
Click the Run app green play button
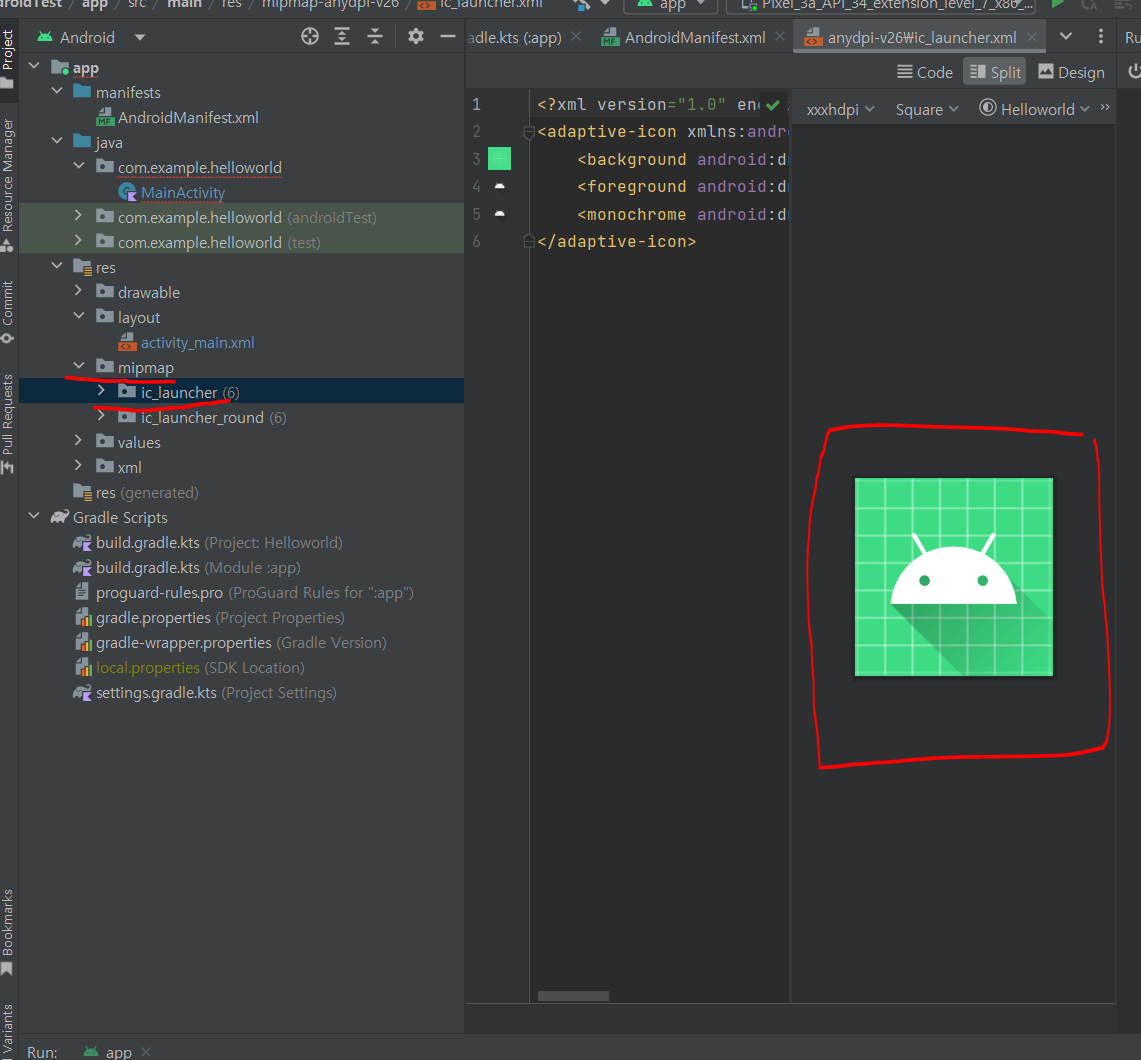pyautogui.click(x=1057, y=4)
